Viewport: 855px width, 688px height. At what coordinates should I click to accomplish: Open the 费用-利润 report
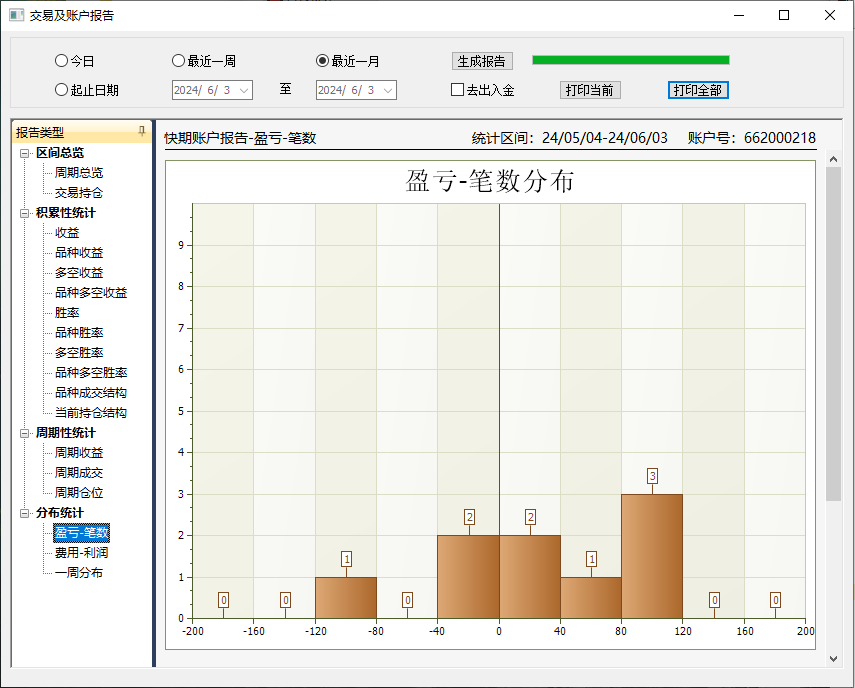pos(81,553)
